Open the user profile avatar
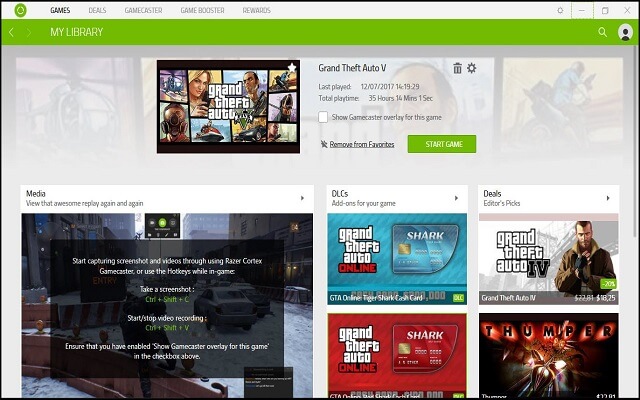Image resolution: width=640 pixels, height=400 pixels. click(x=625, y=32)
